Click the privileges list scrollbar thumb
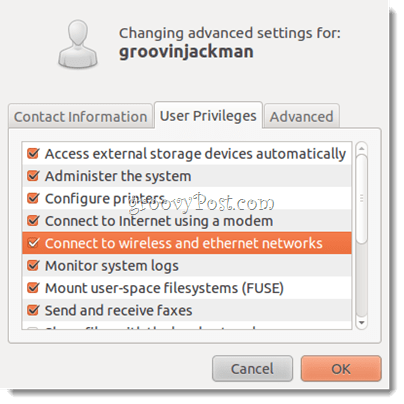The height and width of the screenshot is (404, 404). [362, 199]
